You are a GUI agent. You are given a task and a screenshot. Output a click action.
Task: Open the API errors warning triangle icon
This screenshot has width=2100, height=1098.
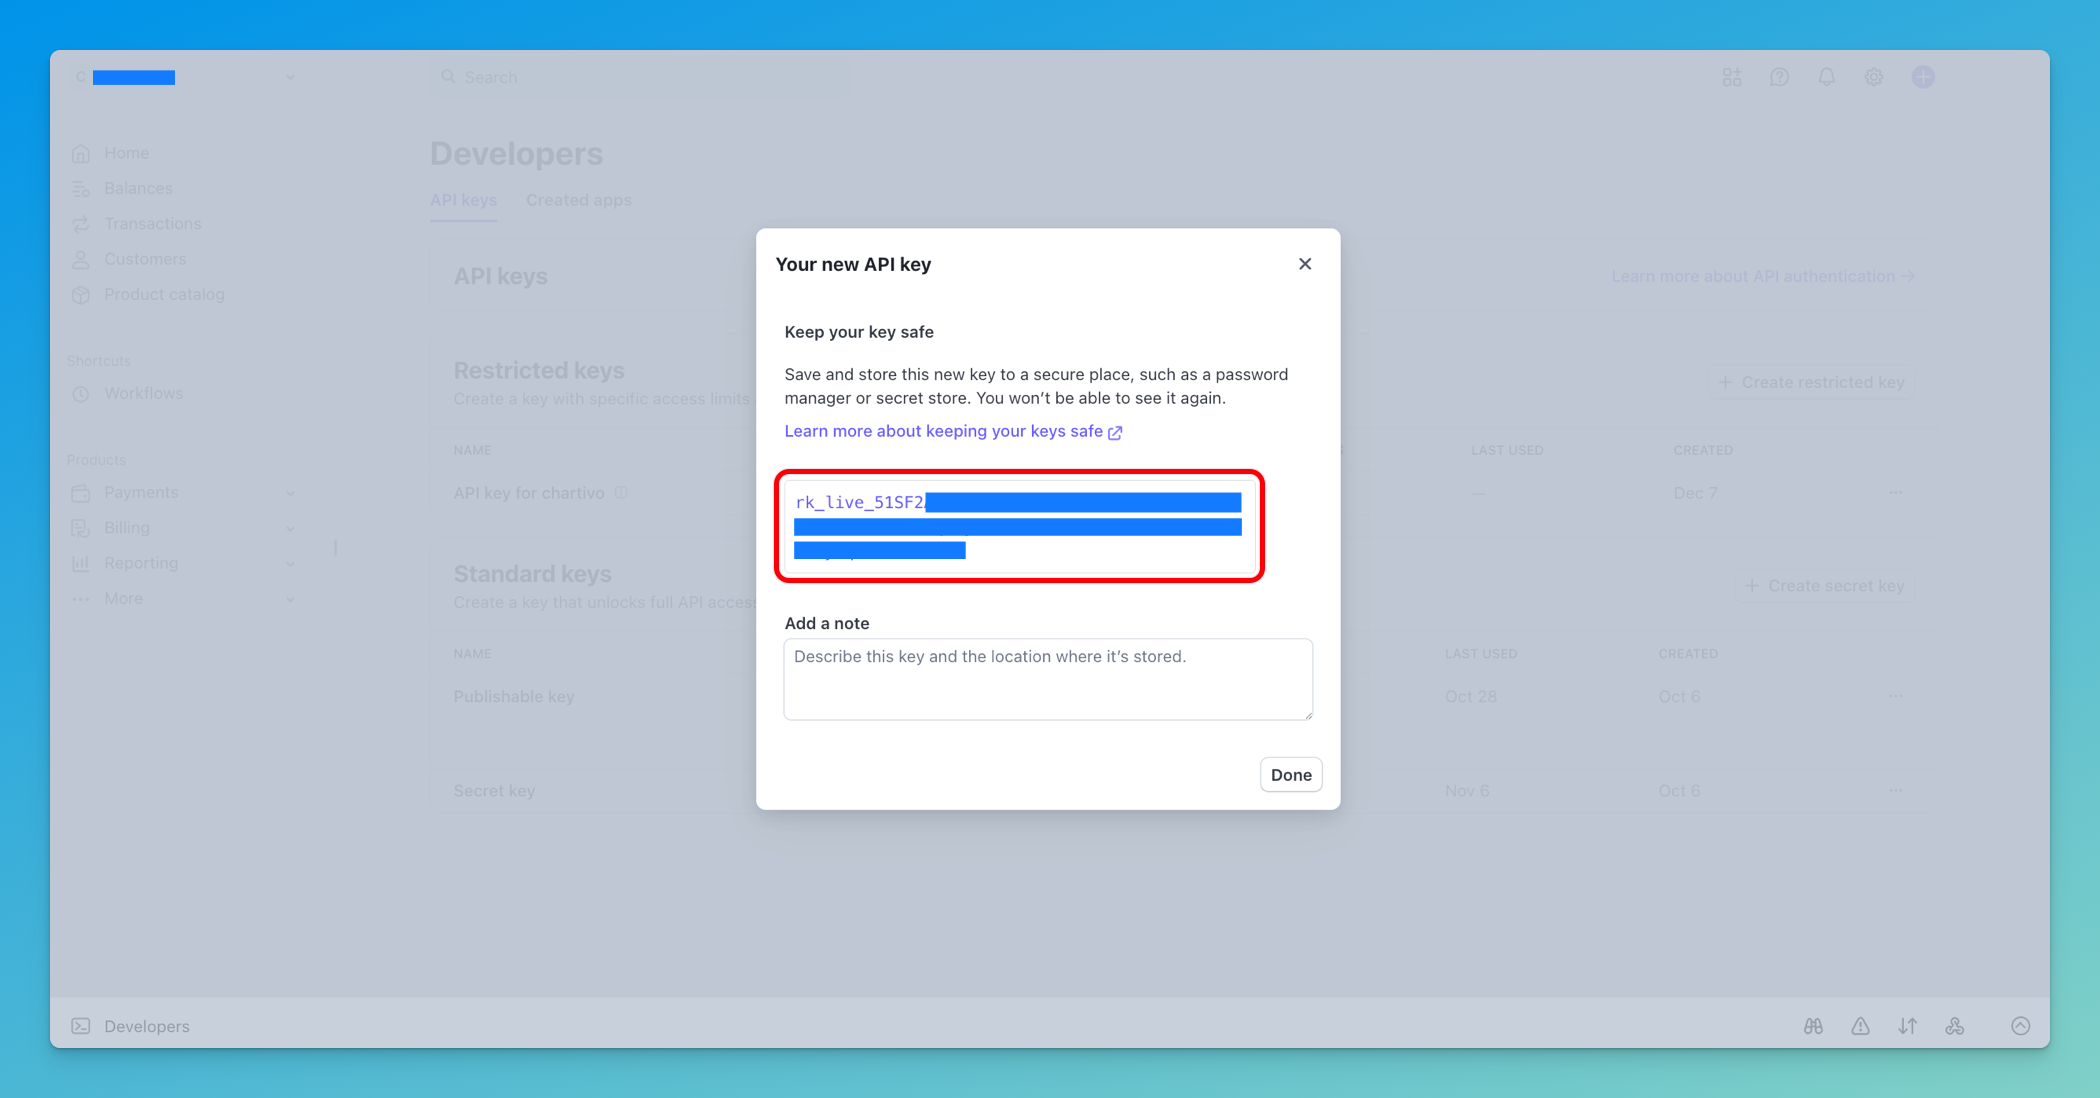coord(1860,1025)
